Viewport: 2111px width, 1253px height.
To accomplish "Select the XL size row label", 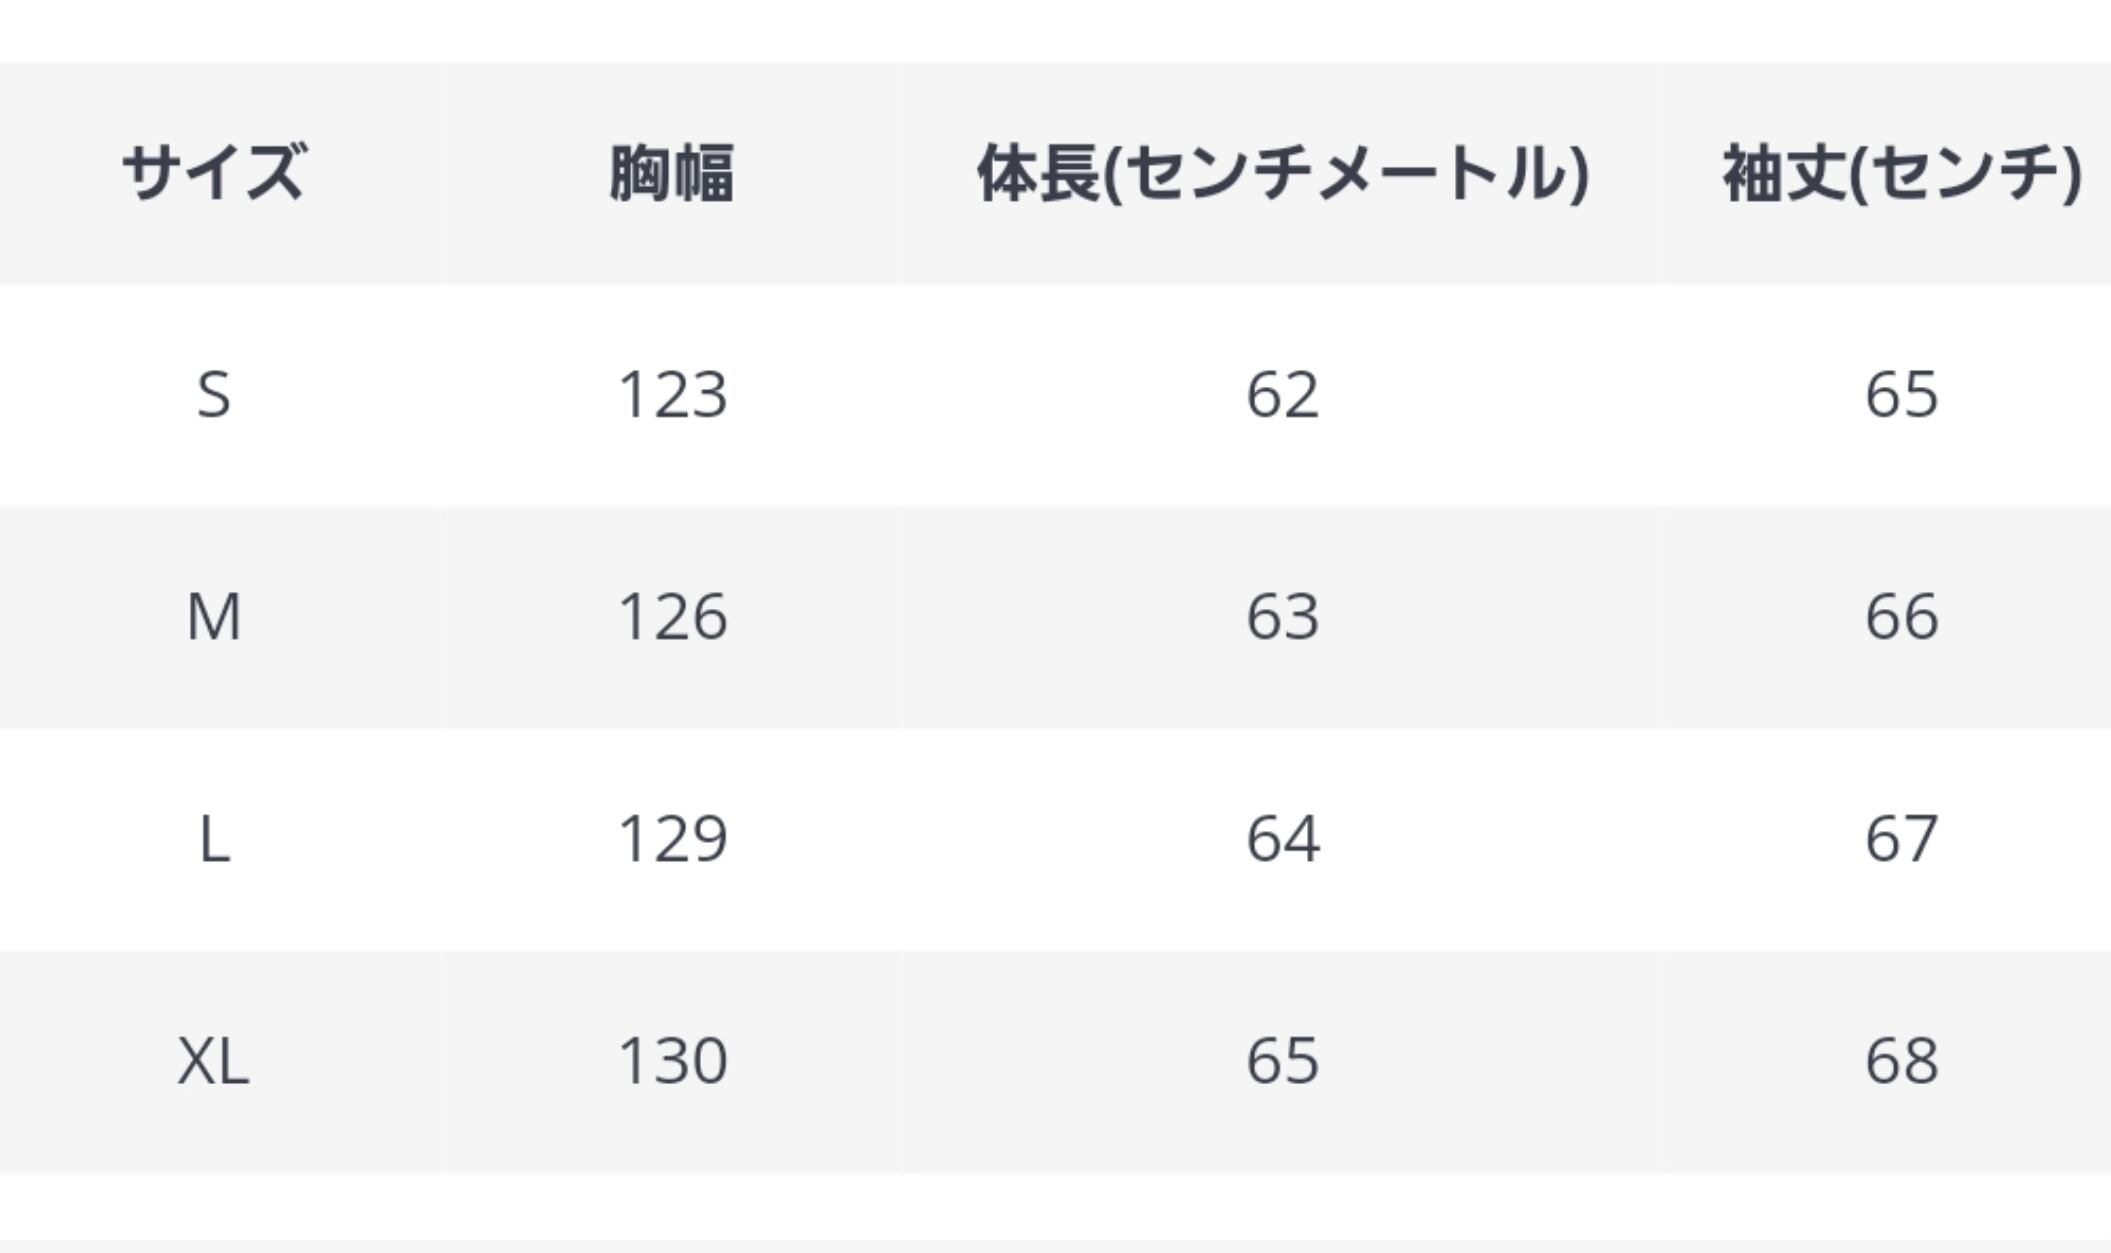I will point(213,1061).
